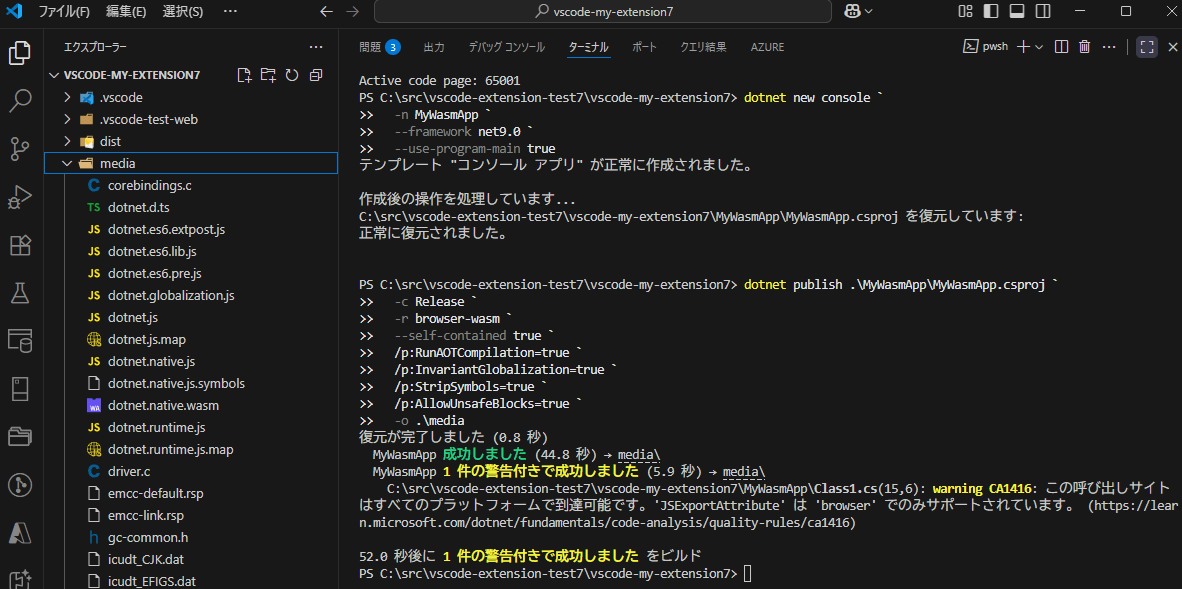The width and height of the screenshot is (1182, 589).
Task: Click the first media\ output link
Action: pyautogui.click(x=638, y=455)
